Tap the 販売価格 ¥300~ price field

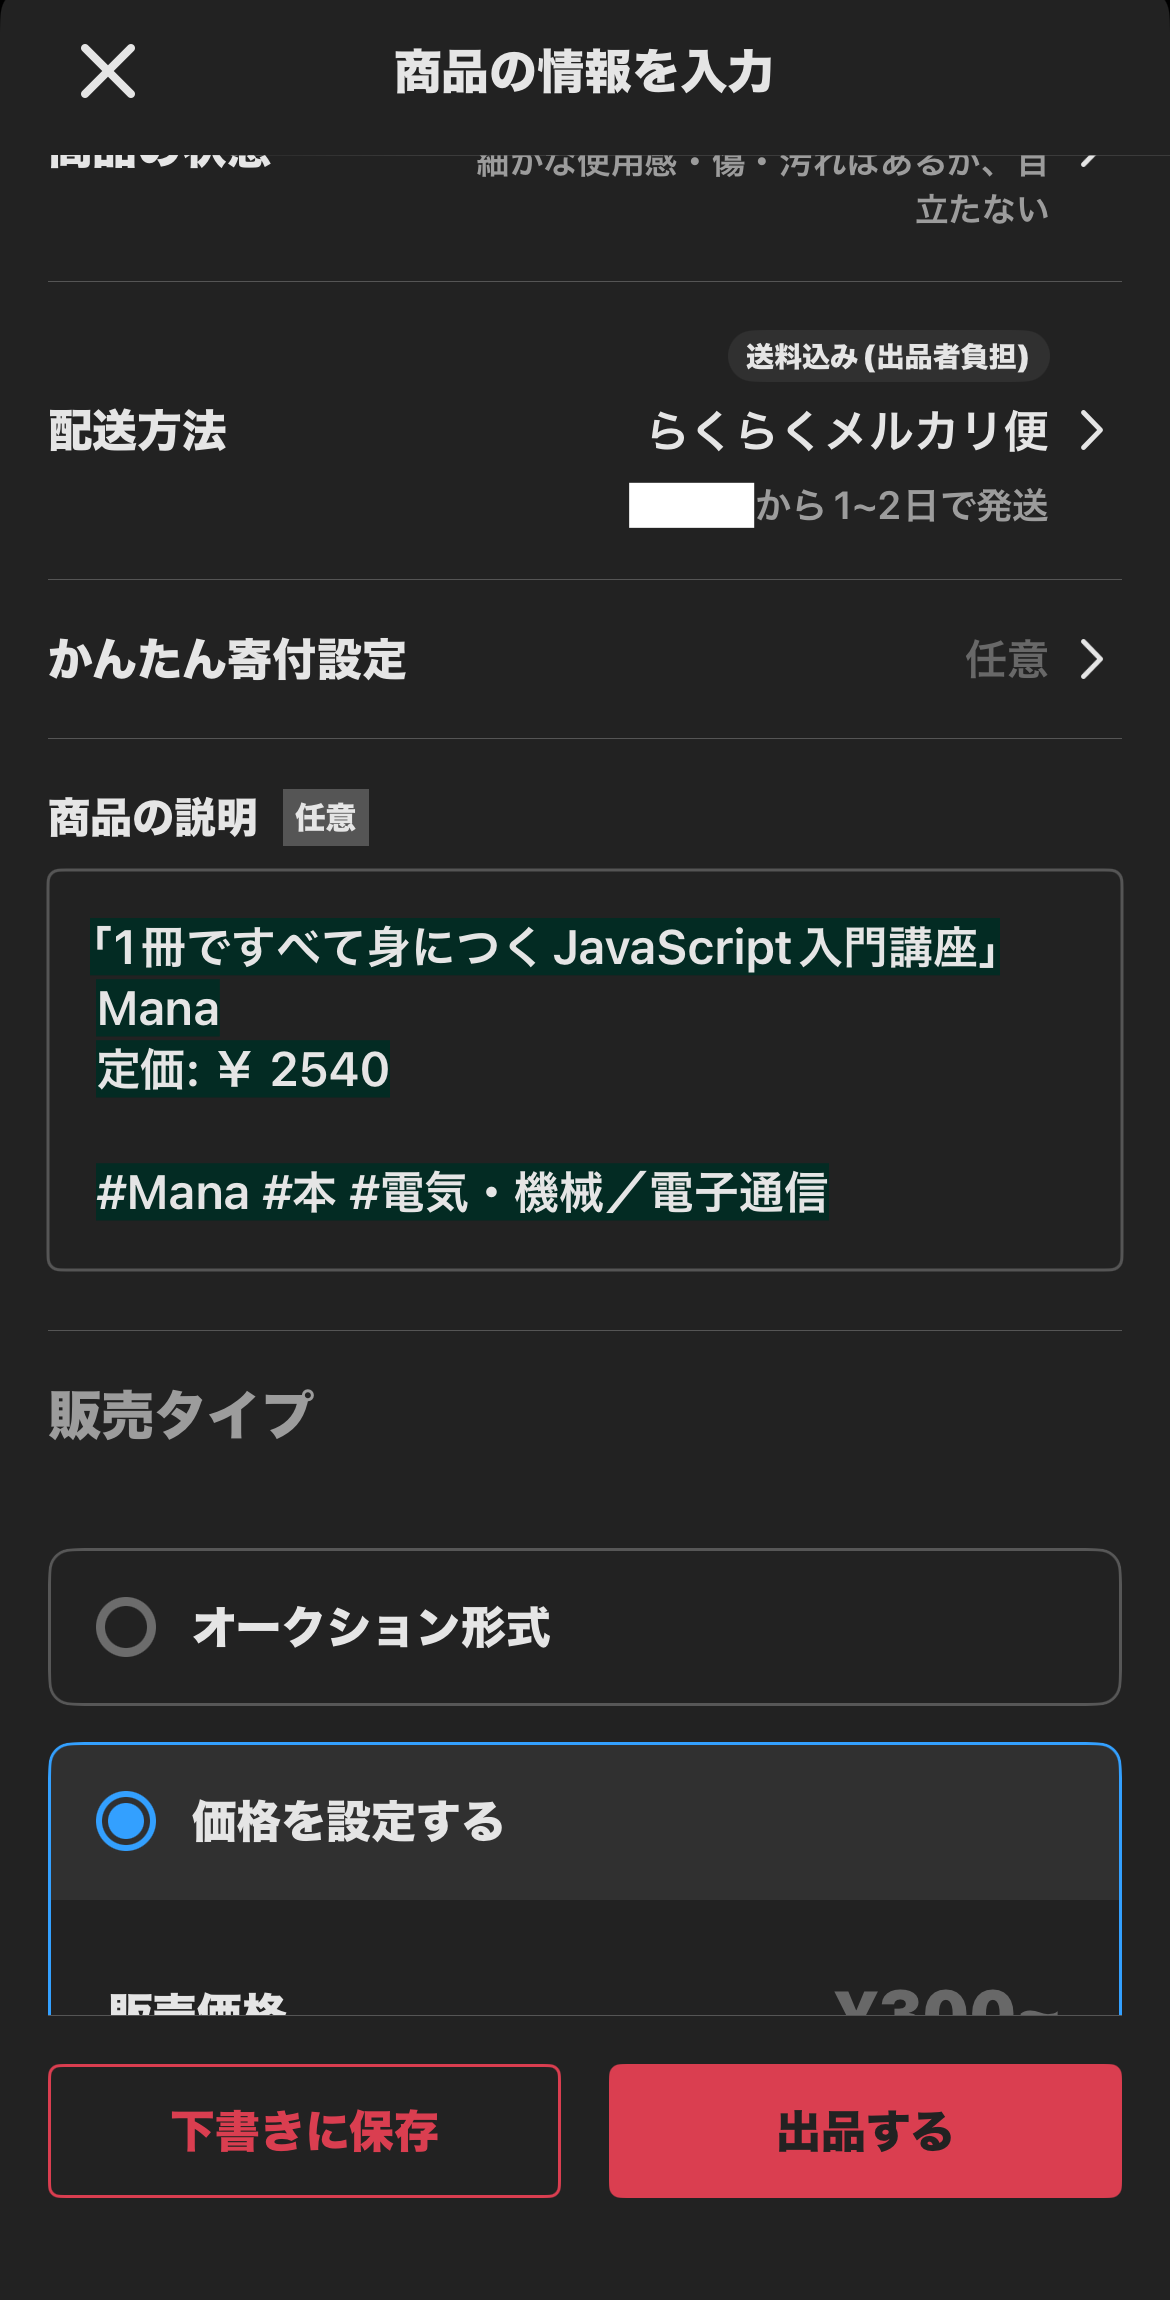[x=945, y=2002]
